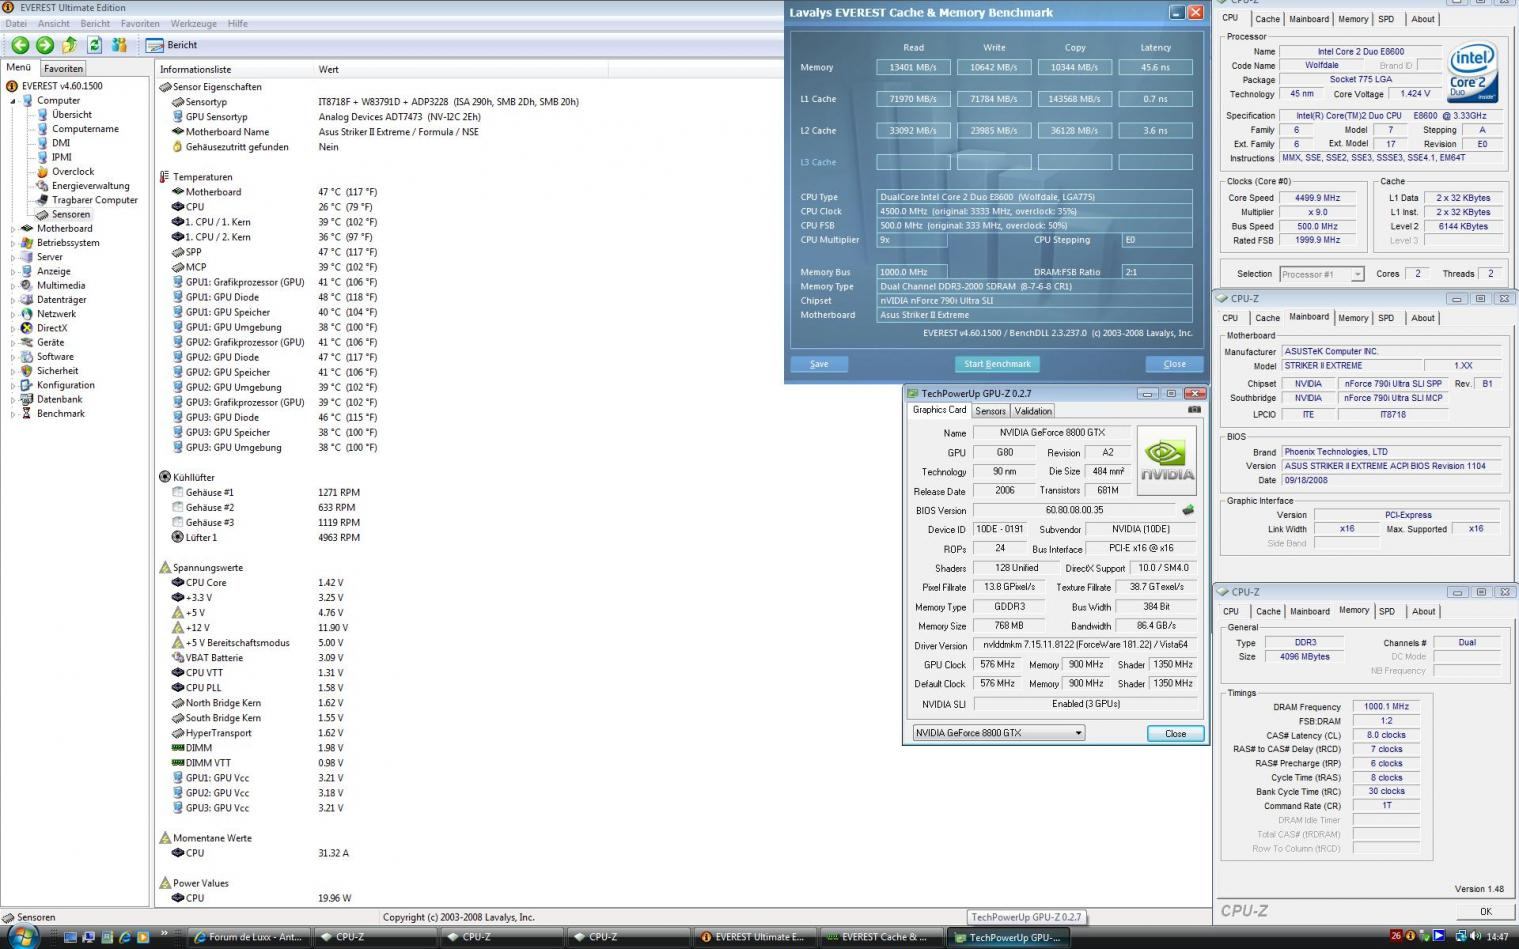Screen dimensions: 1519x949
Task: Click Start Benchmark in the Cache & Memory window
Action: [x=997, y=364]
